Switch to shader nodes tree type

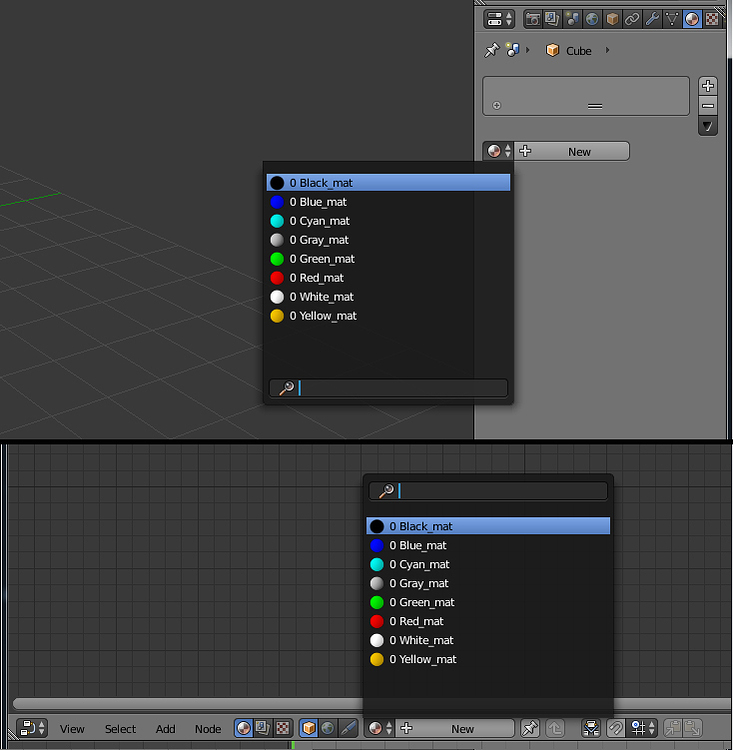[x=244, y=728]
